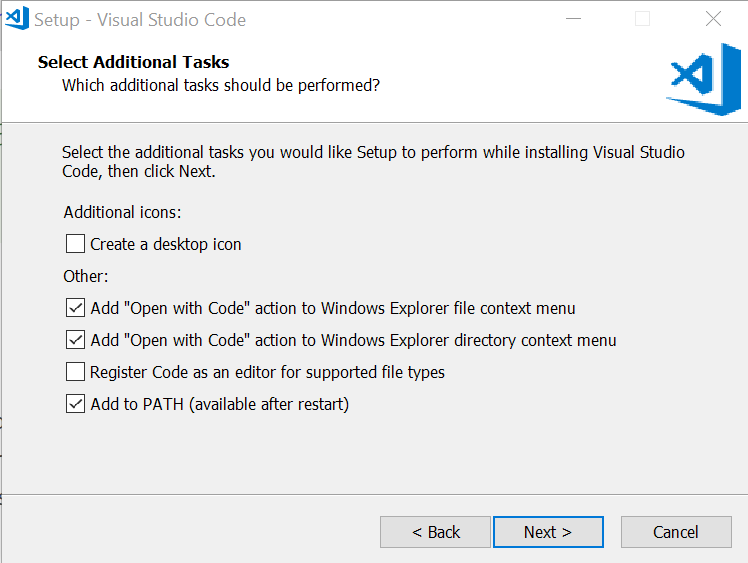Go to previous step with Back button

pos(435,532)
